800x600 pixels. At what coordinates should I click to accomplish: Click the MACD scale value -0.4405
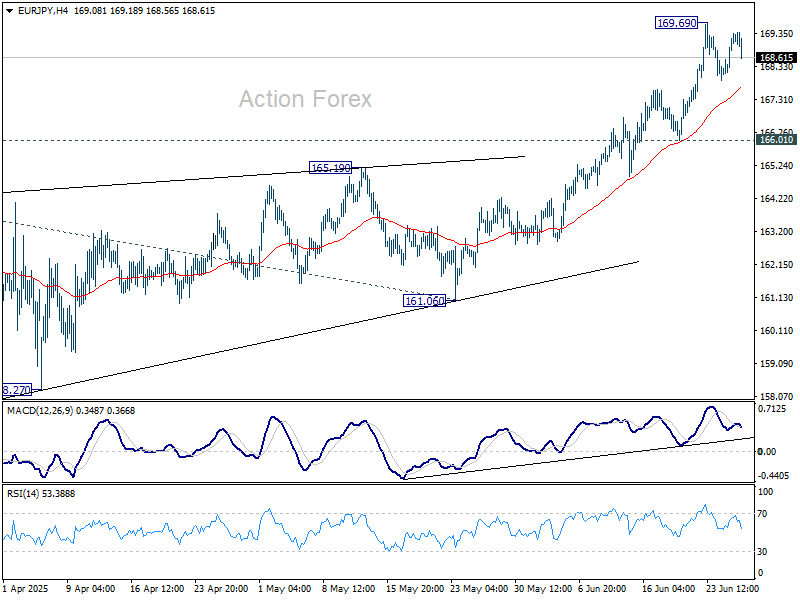click(773, 476)
